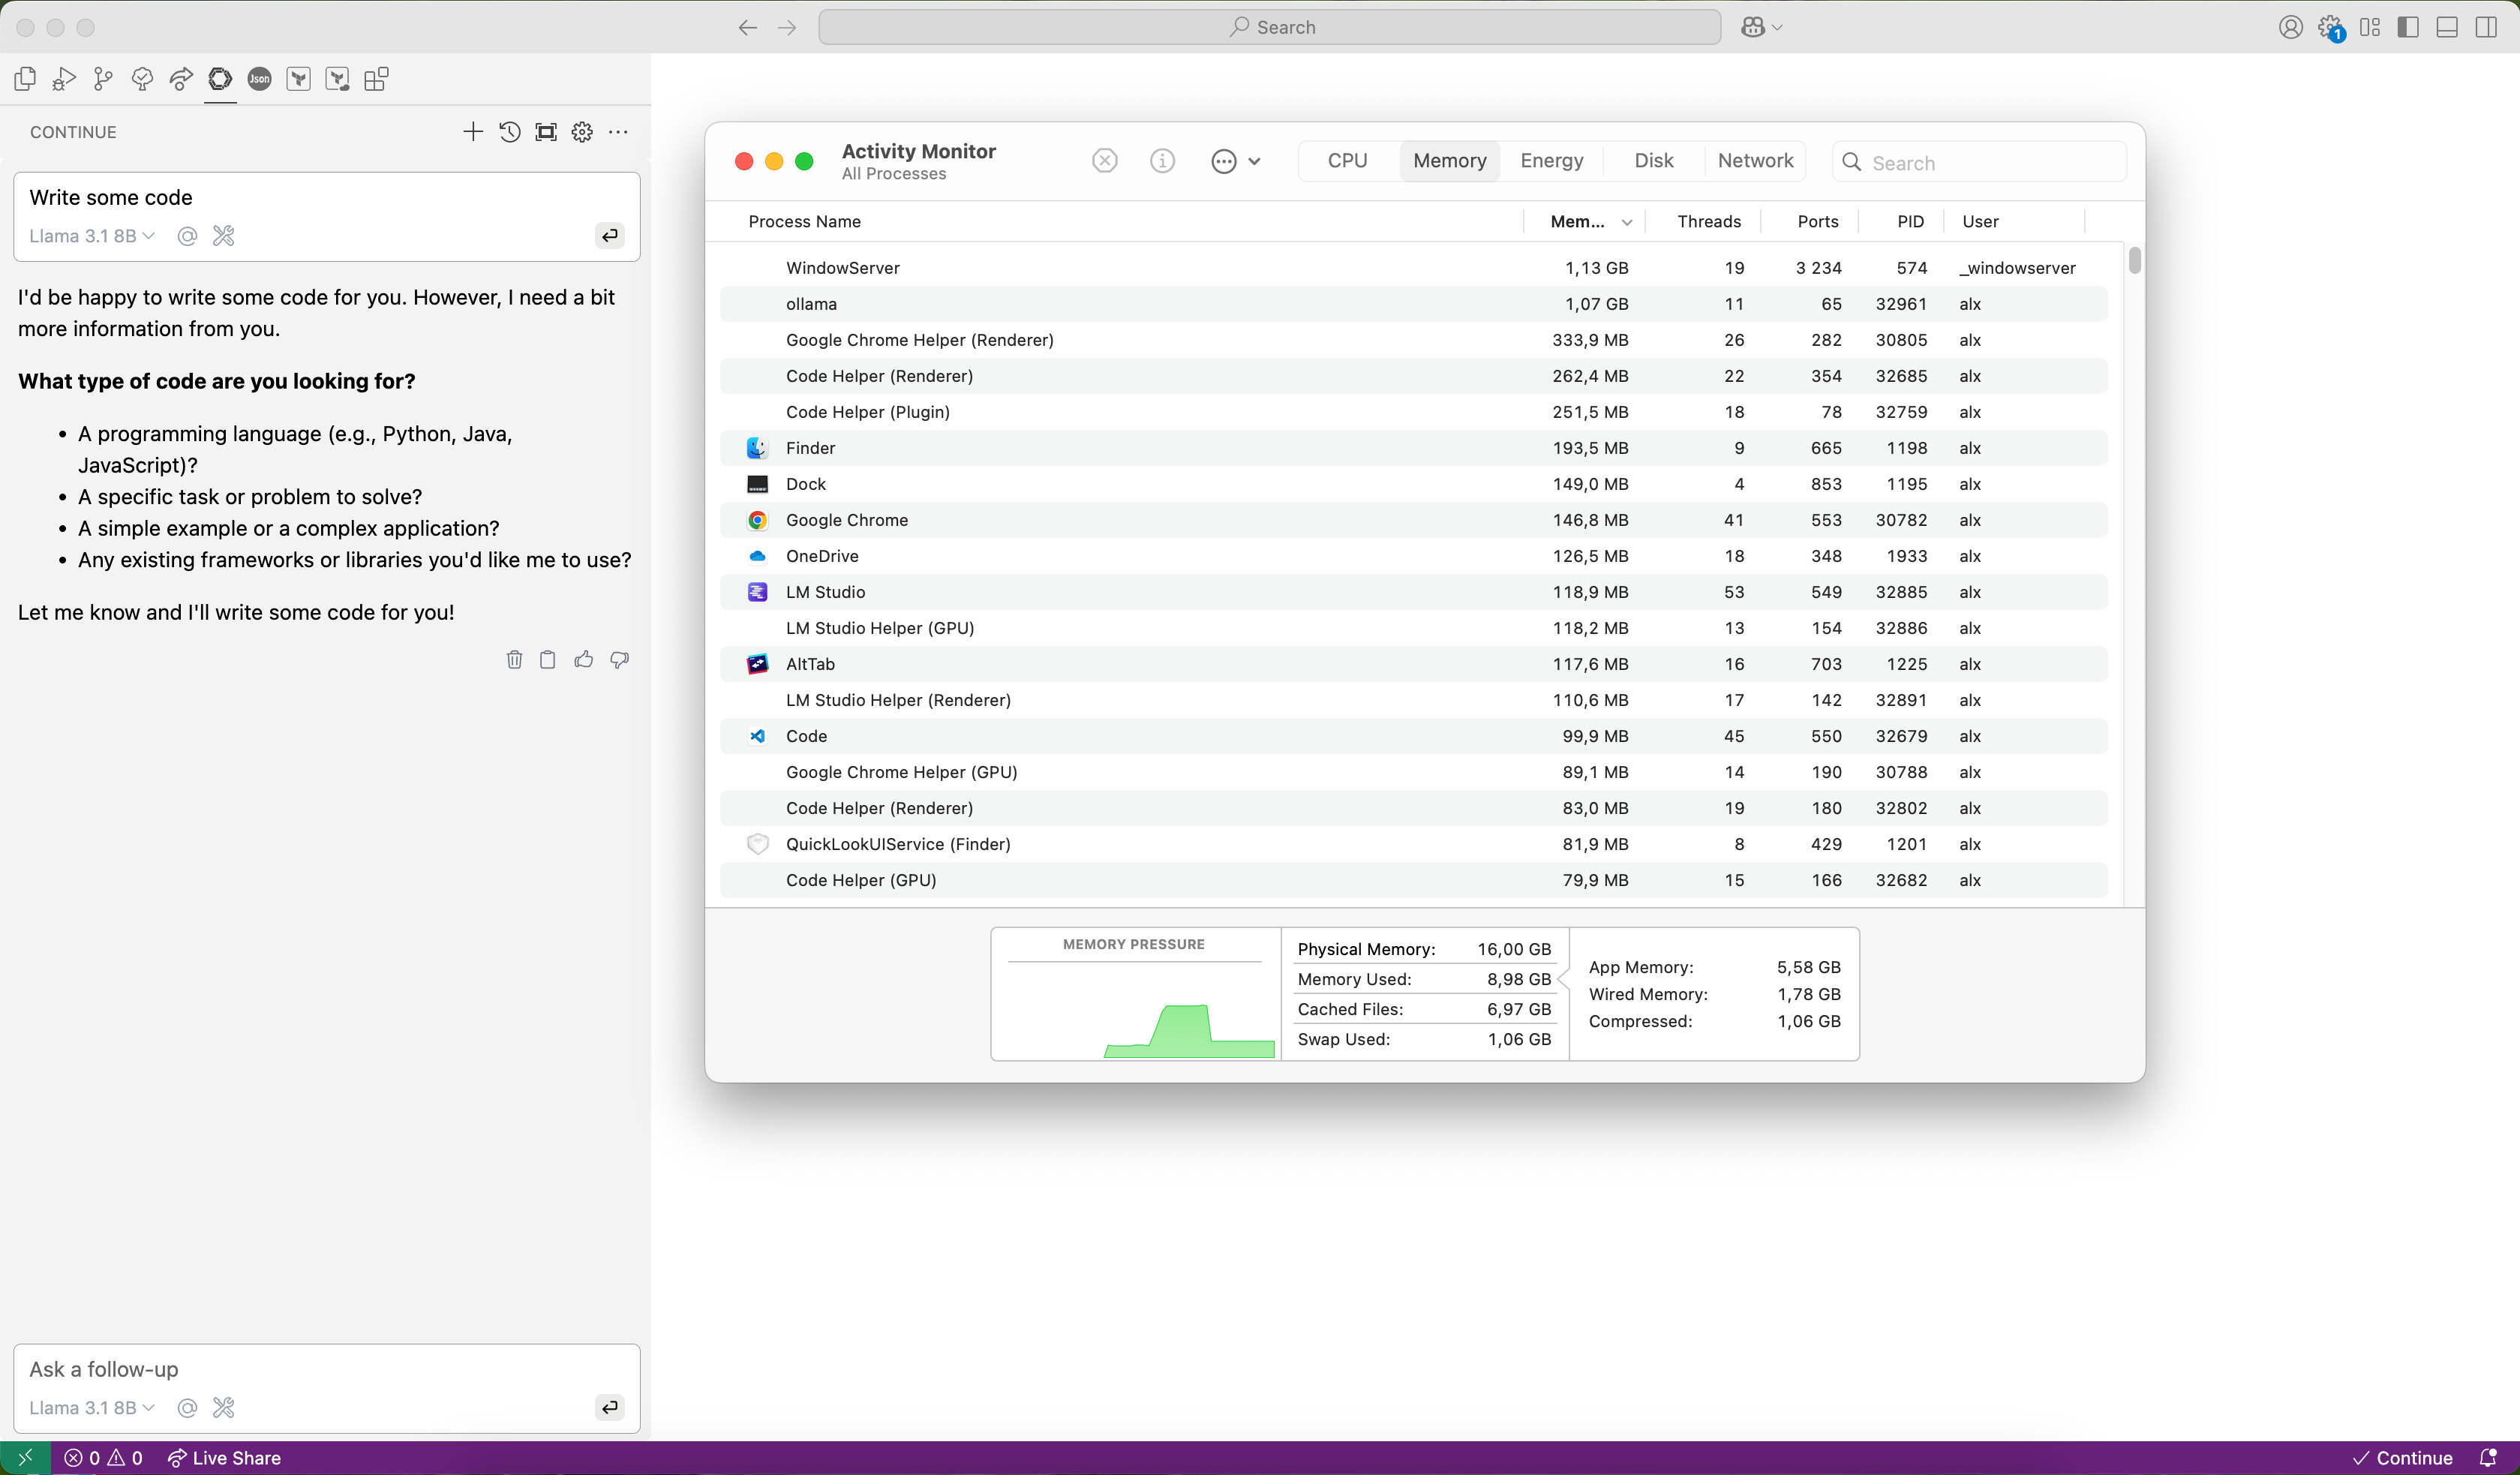Viewport: 2520px width, 1475px height.
Task: Switch to the Network tab
Action: (1755, 161)
